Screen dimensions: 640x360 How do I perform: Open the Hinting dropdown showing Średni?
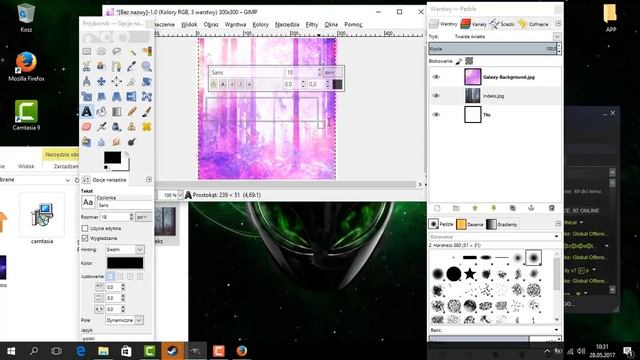point(125,249)
